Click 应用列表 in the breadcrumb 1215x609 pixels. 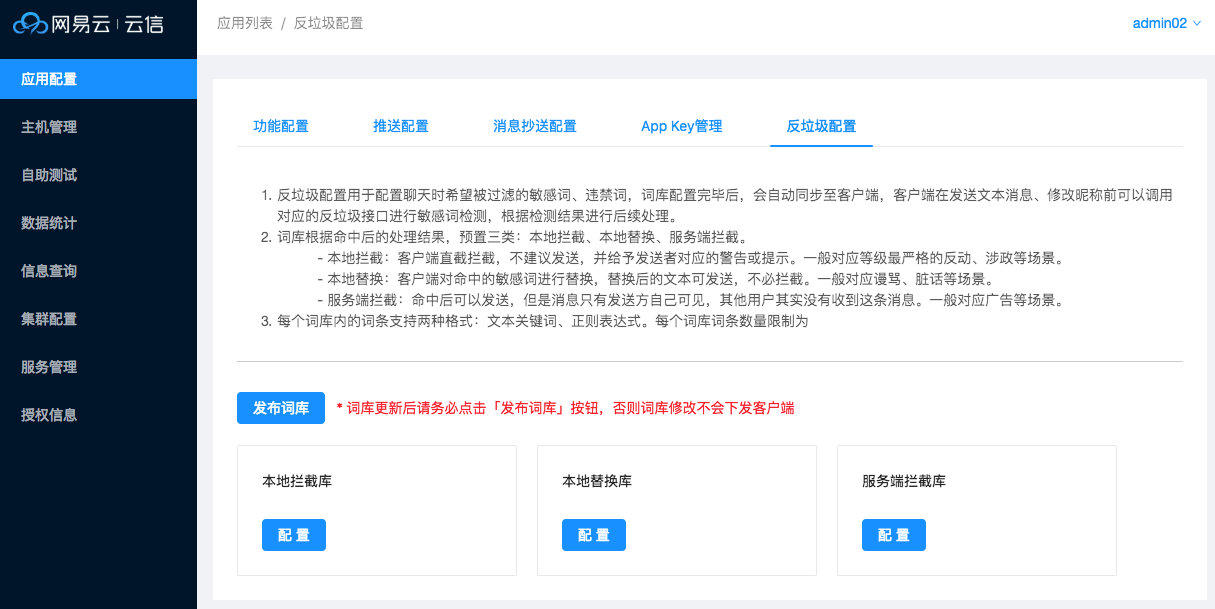[244, 22]
